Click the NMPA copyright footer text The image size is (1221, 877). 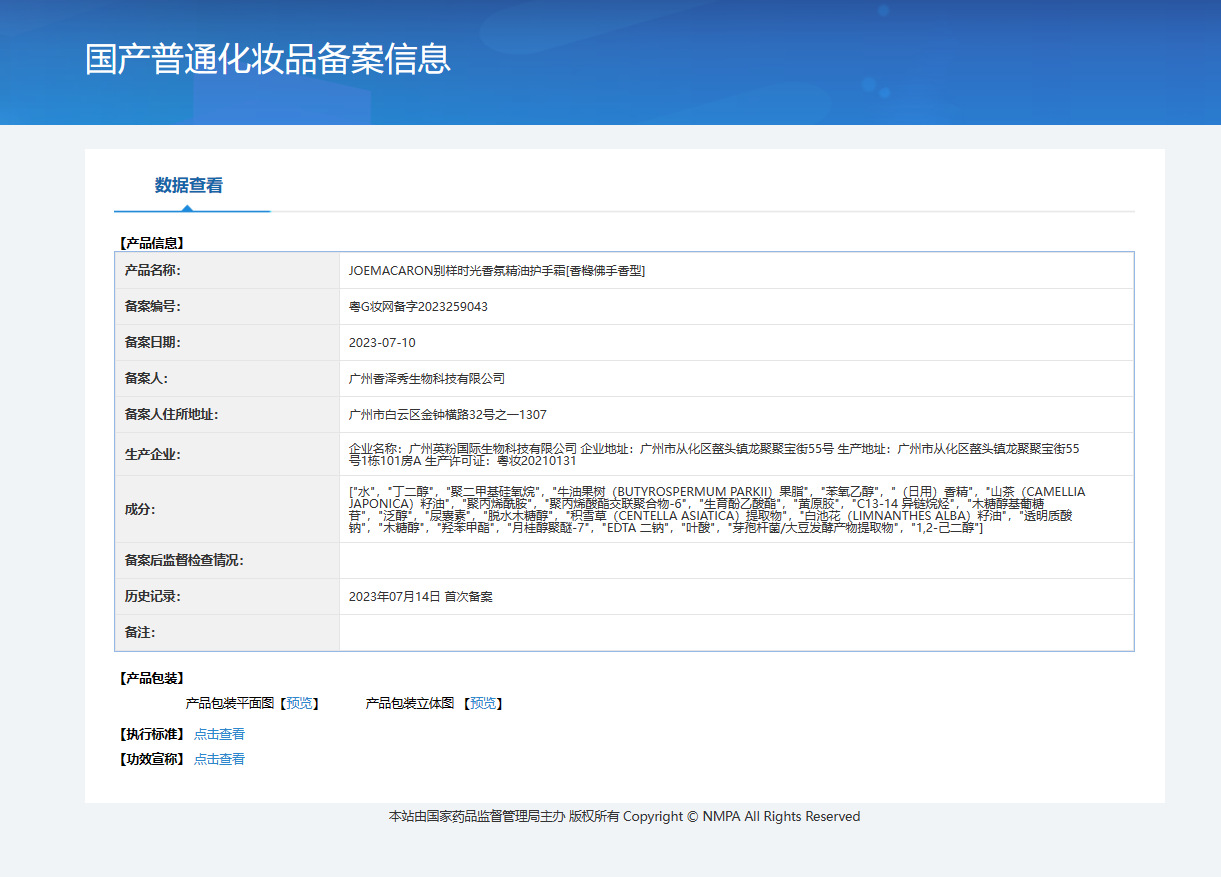point(624,816)
